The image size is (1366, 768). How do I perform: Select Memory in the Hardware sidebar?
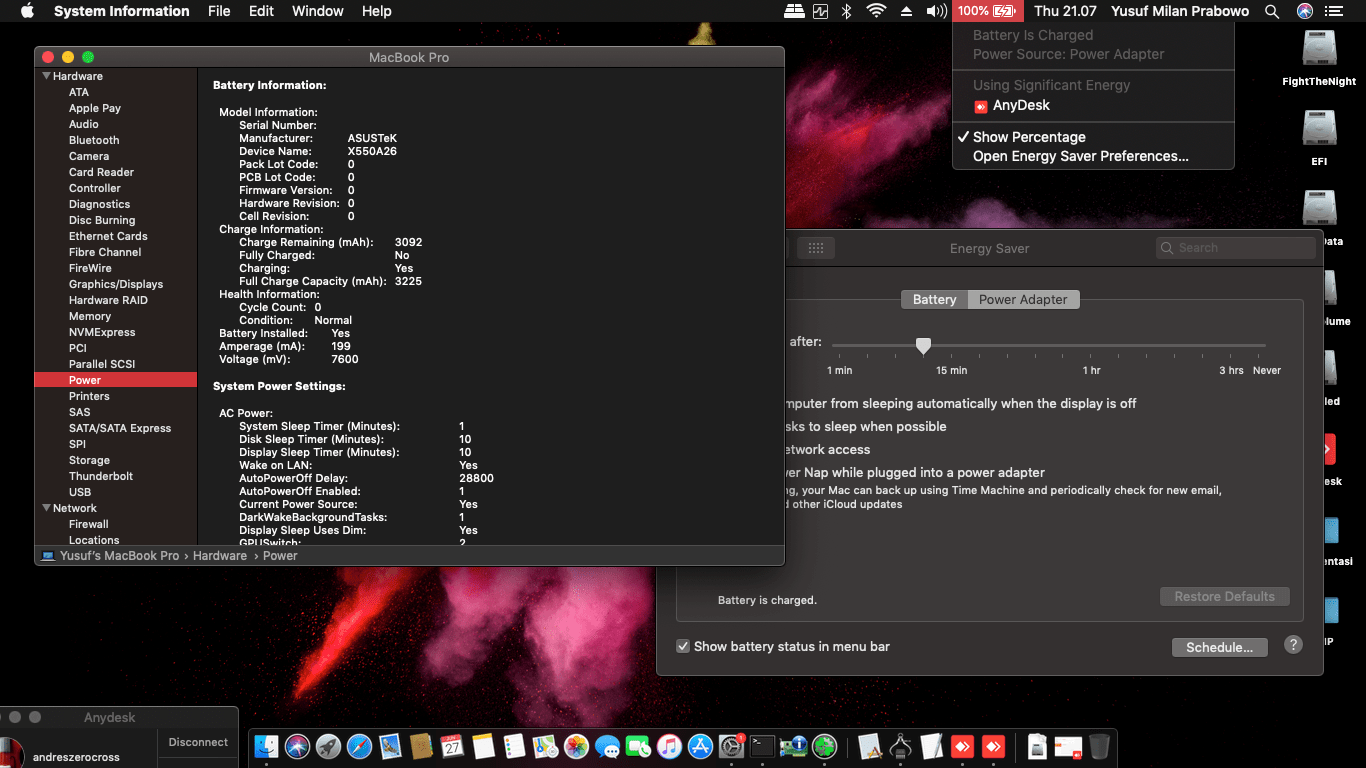pos(90,316)
